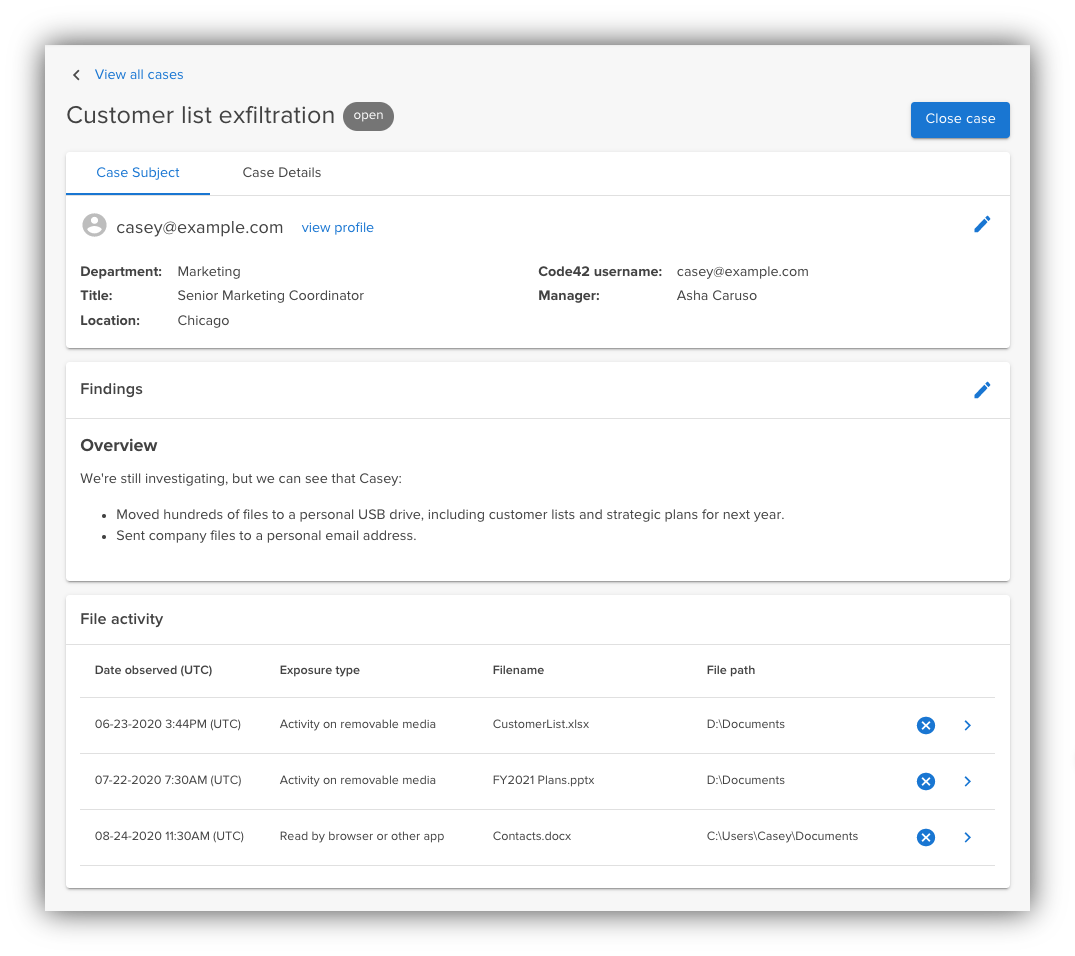
Task: Click the back arrow beside View all cases
Action: 76,75
